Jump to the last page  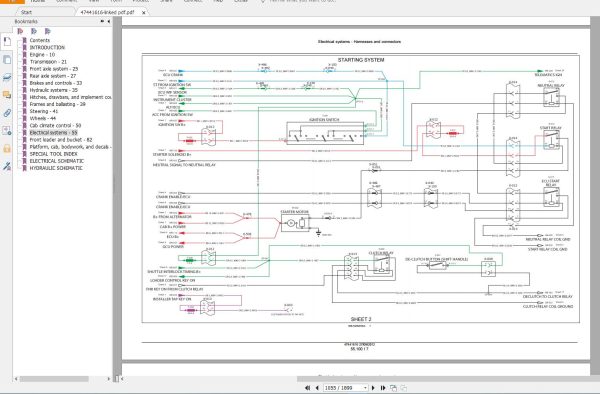[383, 388]
